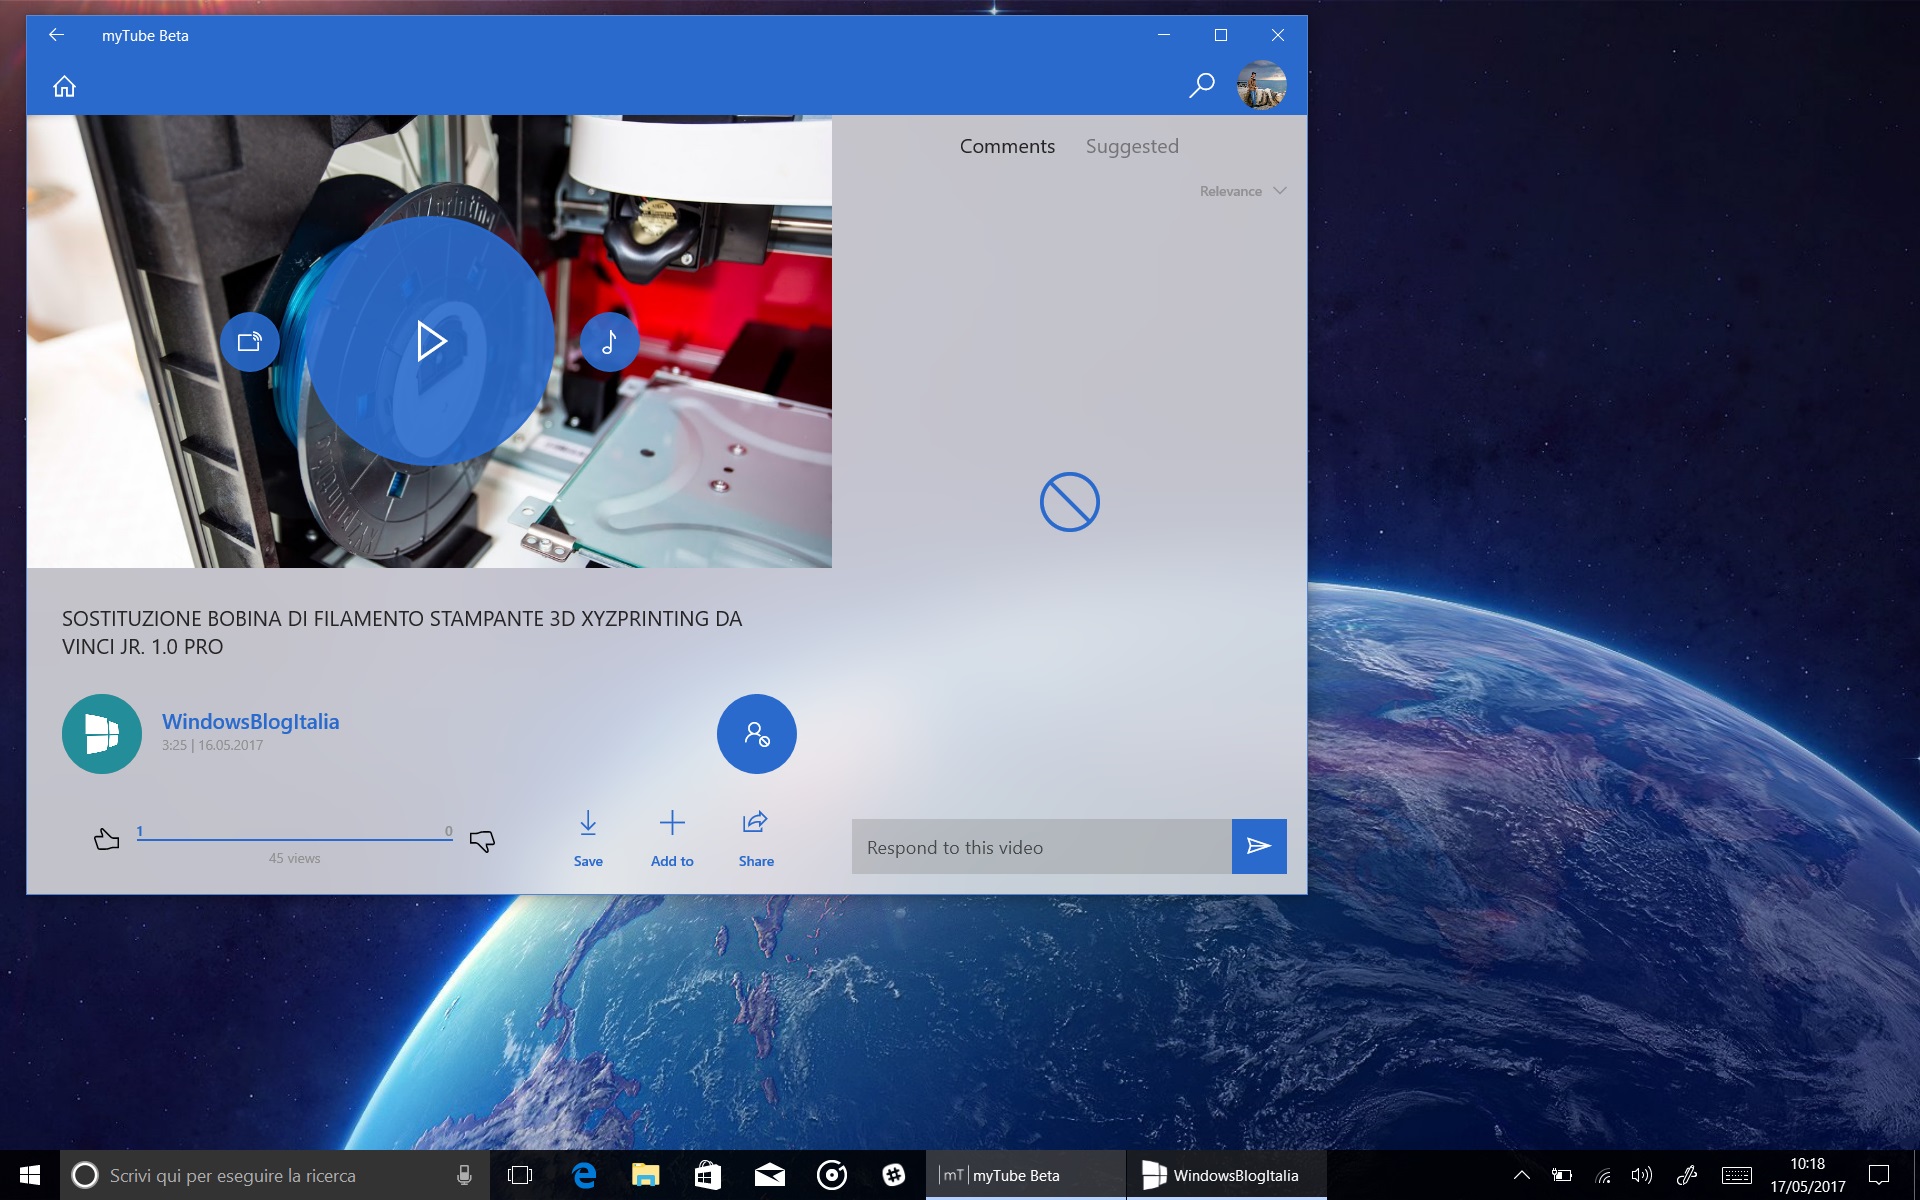The image size is (1920, 1200).
Task: Open the battery status tray icon
Action: [x=1562, y=1175]
